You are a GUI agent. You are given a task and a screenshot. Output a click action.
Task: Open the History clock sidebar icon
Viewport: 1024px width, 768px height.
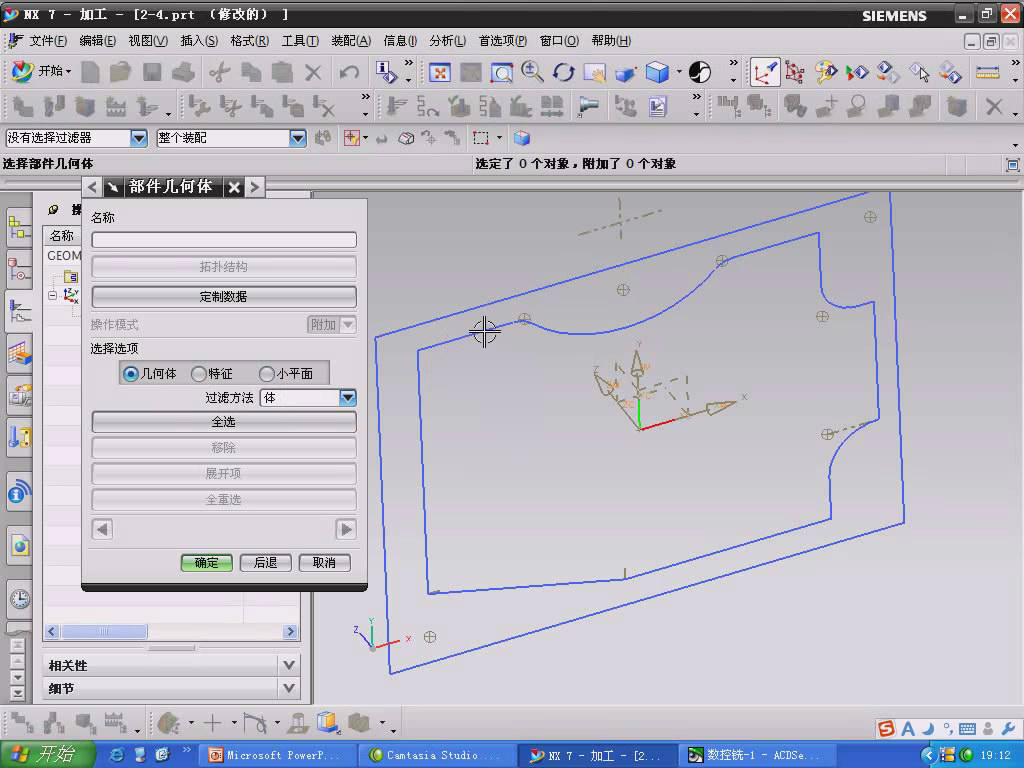click(20, 598)
